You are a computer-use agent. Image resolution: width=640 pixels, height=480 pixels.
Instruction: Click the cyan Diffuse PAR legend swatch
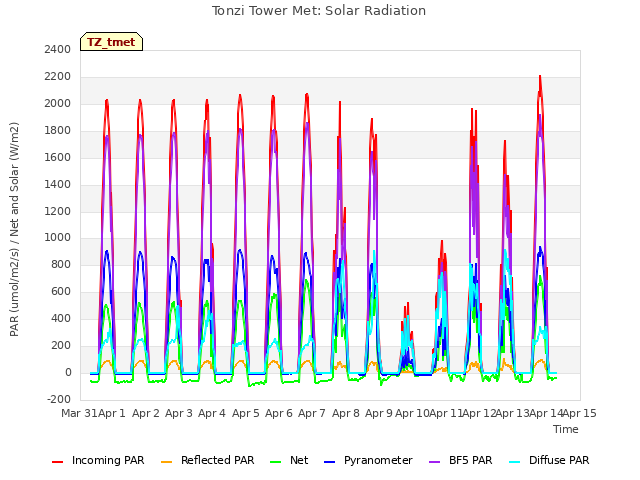[x=515, y=462]
